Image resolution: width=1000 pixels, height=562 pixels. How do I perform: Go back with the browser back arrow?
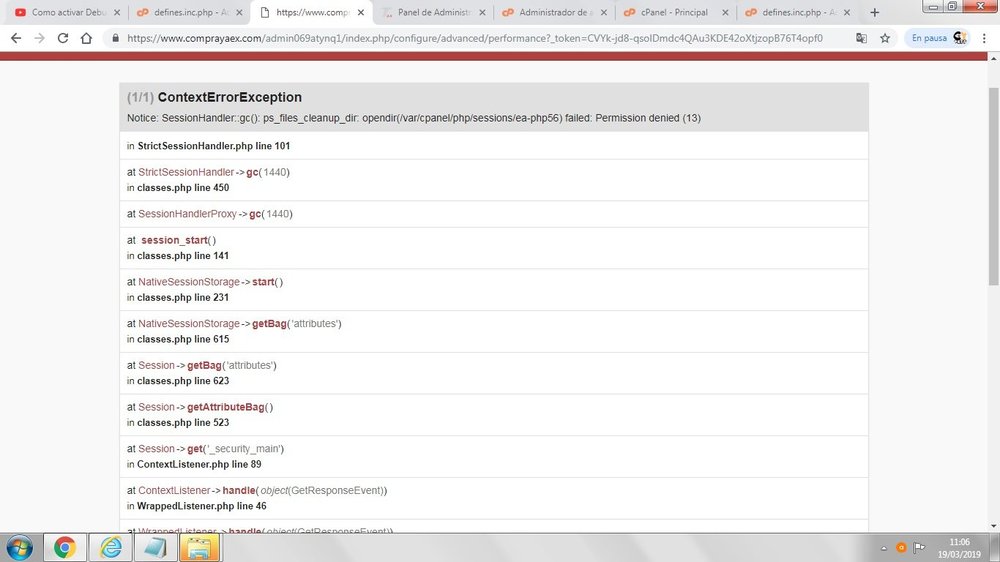coord(16,38)
